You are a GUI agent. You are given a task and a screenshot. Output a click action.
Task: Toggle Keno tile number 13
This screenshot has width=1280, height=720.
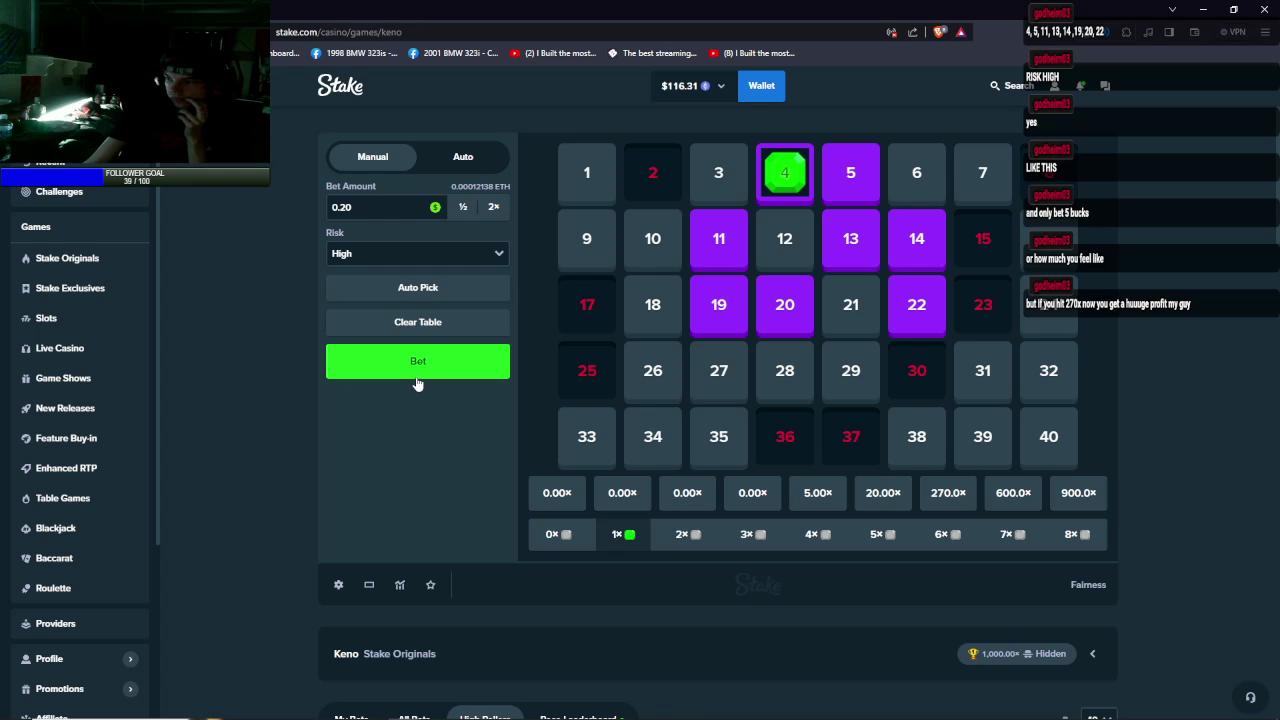pos(851,239)
